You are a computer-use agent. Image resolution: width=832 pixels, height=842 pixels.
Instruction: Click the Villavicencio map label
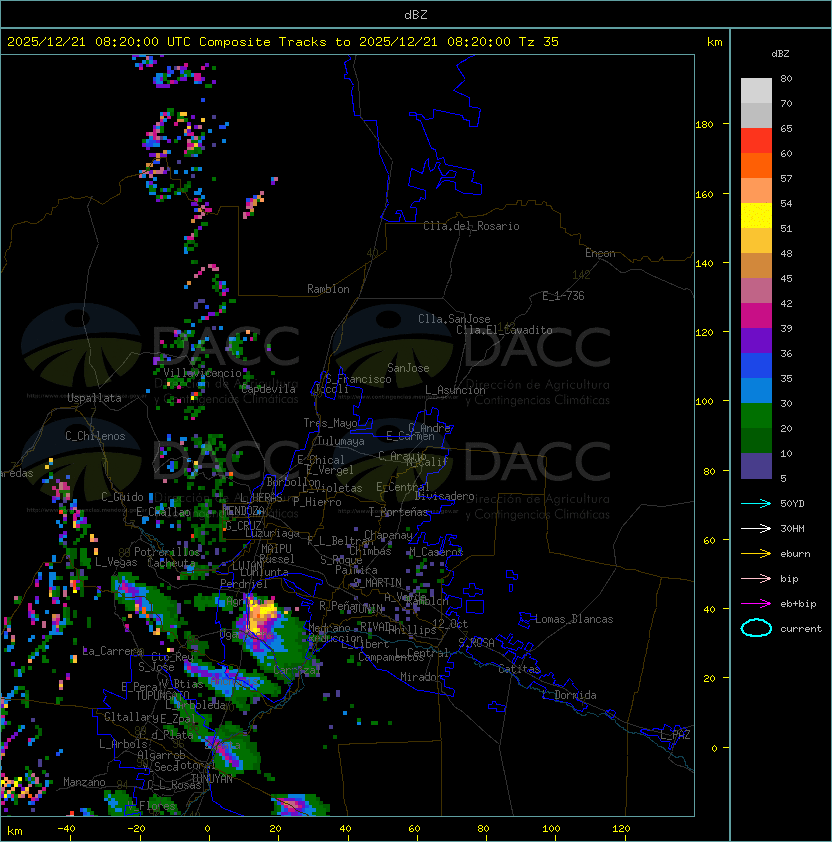coord(202,373)
